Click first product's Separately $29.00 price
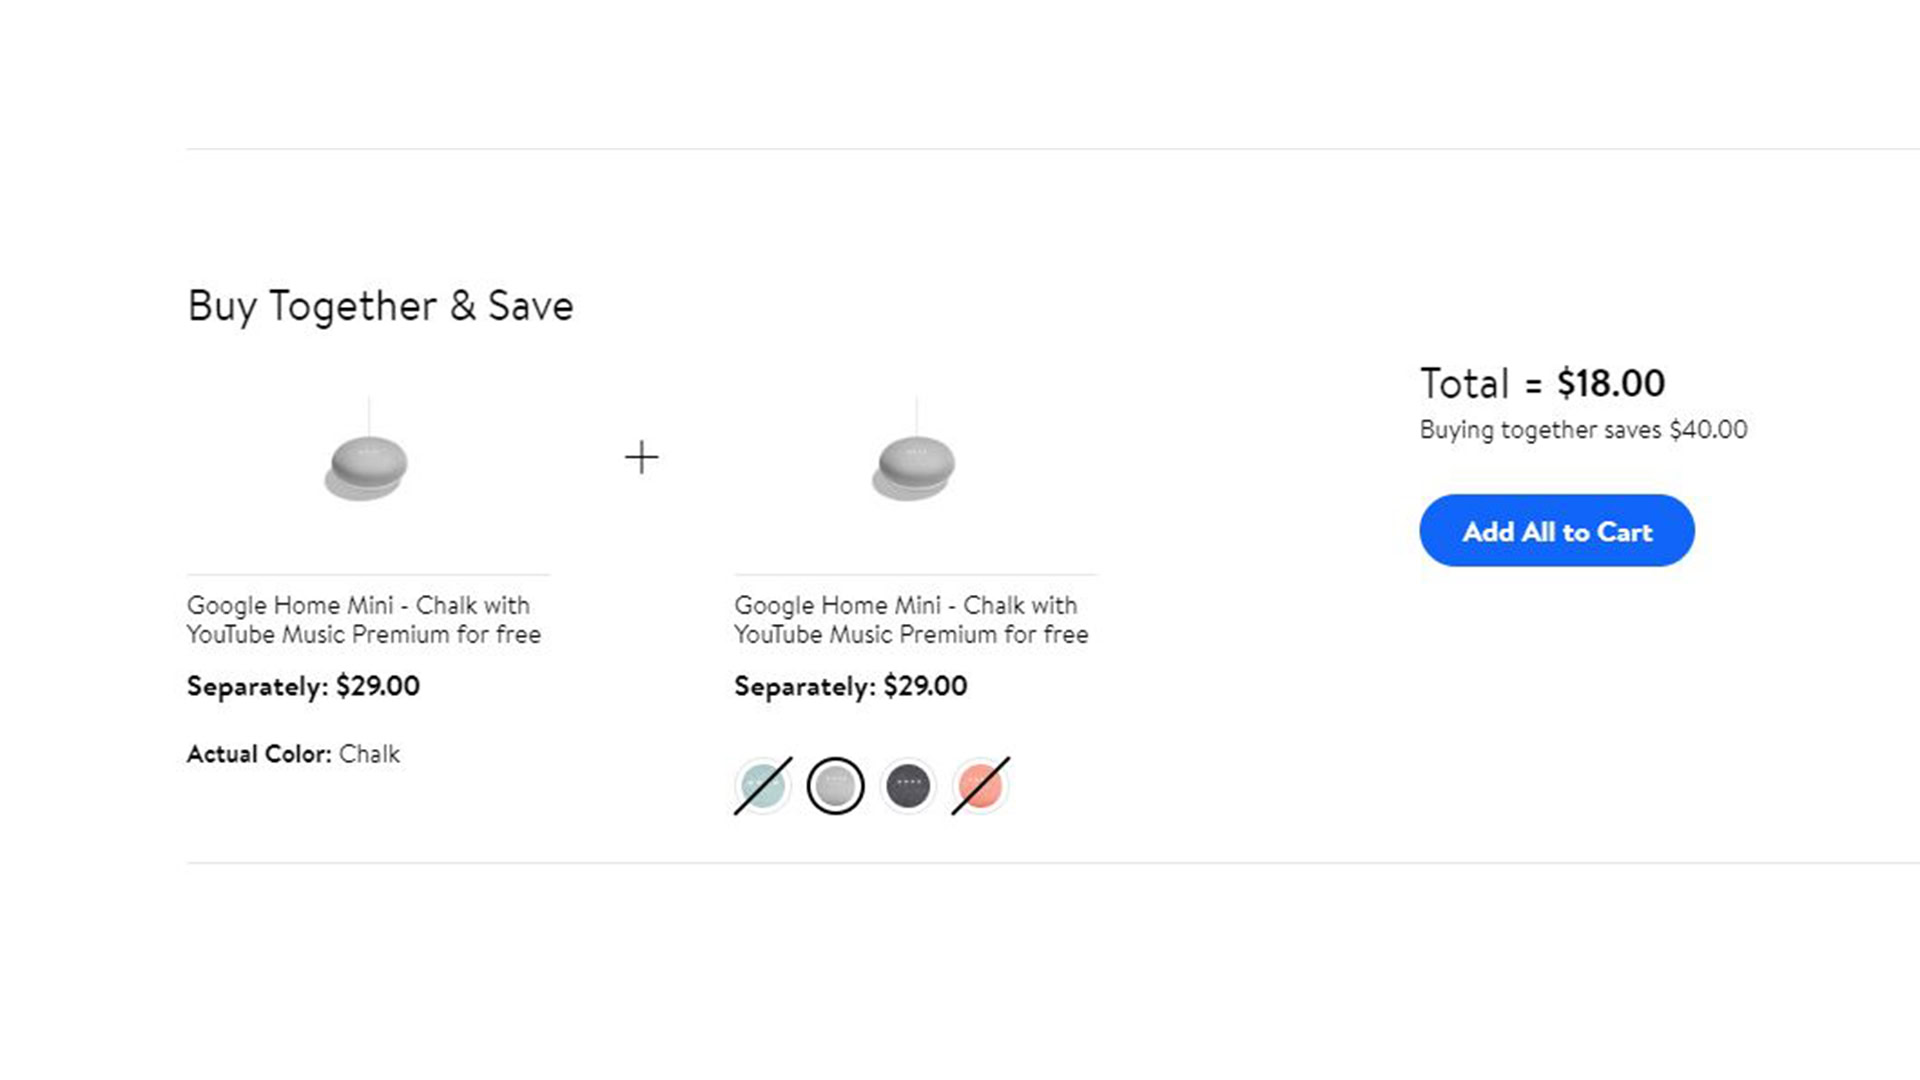This screenshot has height=1080, width=1920. pyautogui.click(x=303, y=686)
